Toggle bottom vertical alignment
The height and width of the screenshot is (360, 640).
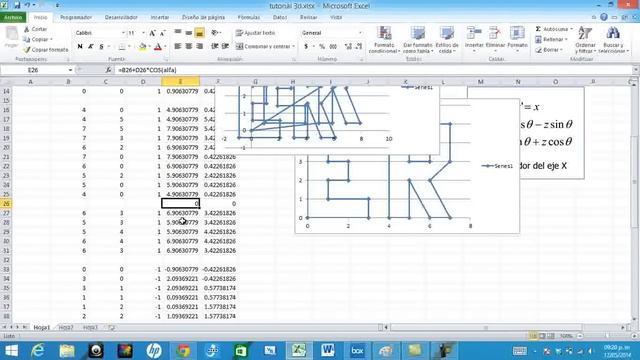200,33
